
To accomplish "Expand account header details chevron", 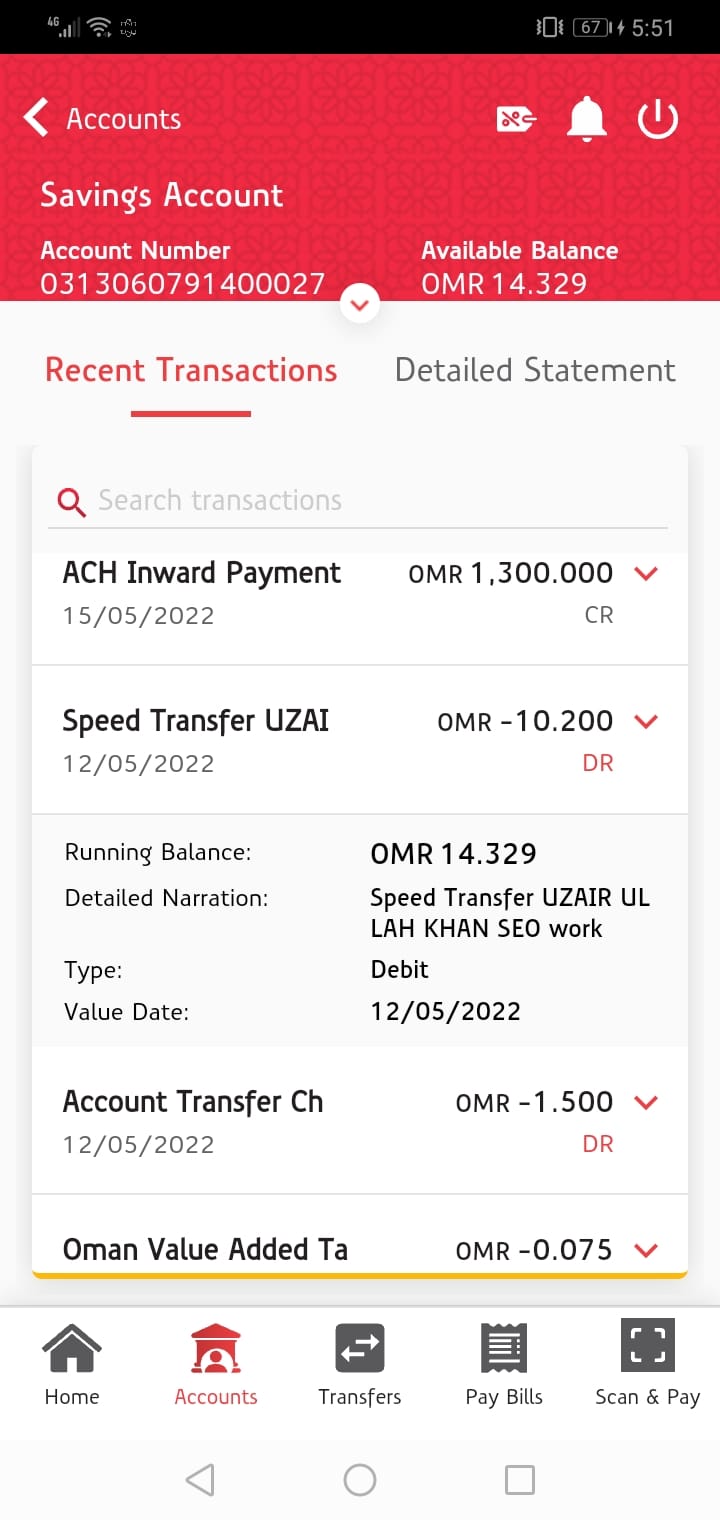I will (x=360, y=303).
